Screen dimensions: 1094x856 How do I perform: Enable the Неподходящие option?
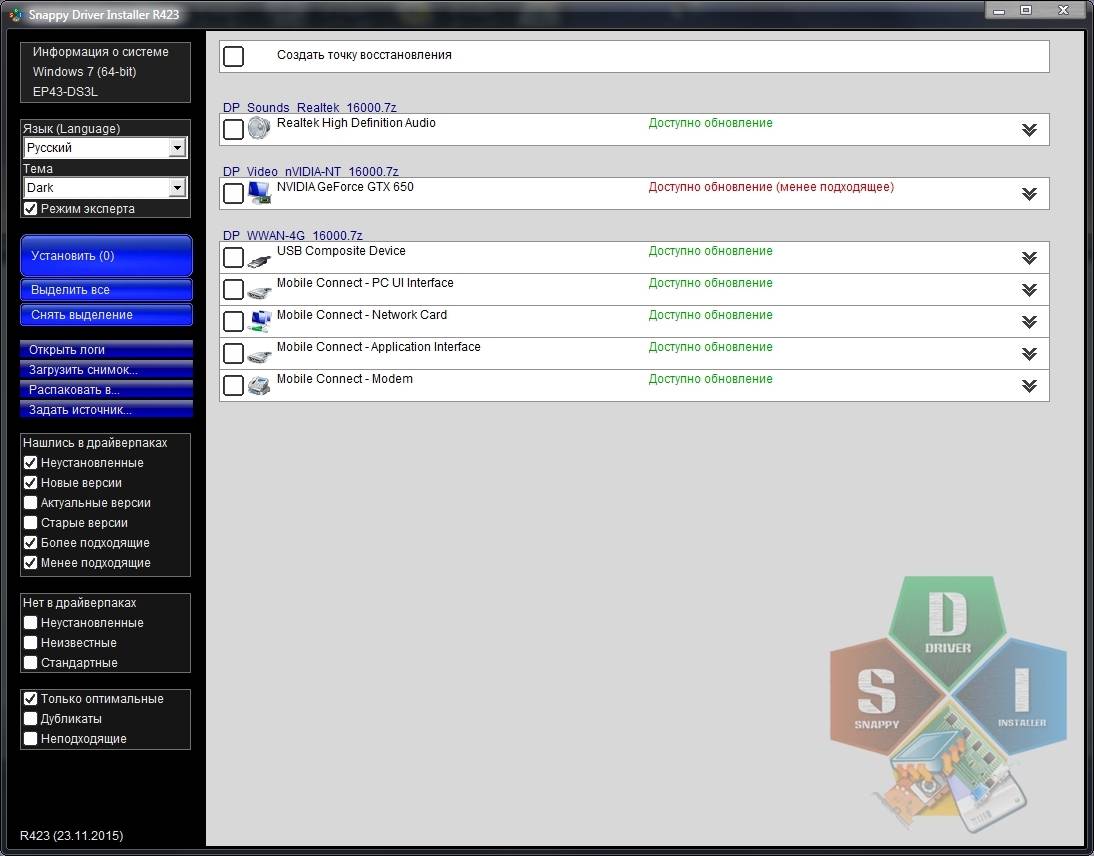click(x=30, y=739)
